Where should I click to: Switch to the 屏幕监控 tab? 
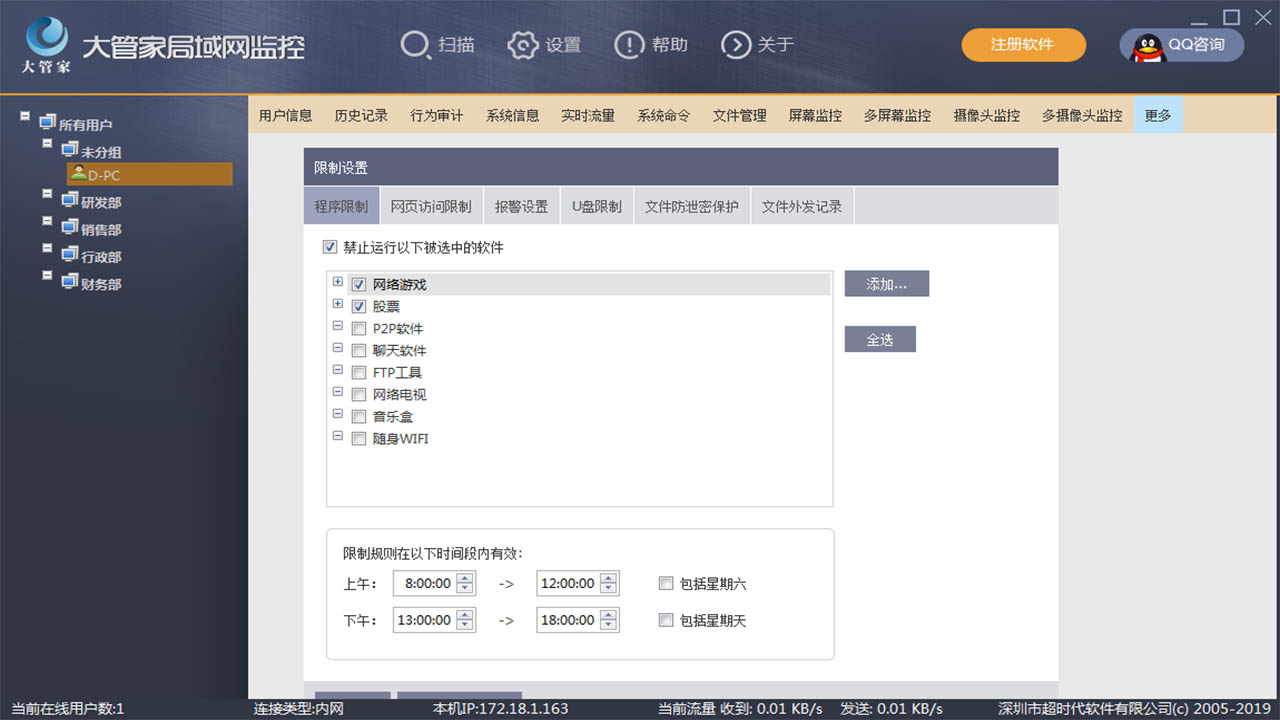(817, 115)
